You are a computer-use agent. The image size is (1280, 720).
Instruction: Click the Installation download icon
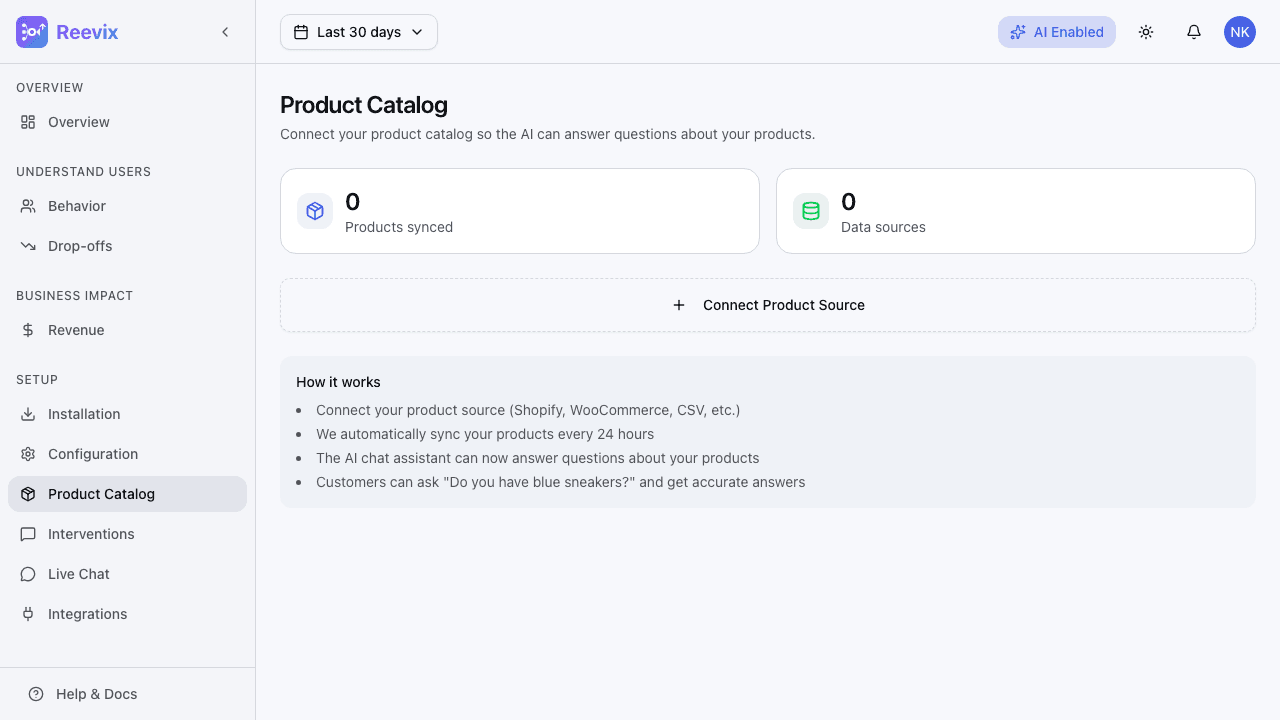pyautogui.click(x=29, y=414)
